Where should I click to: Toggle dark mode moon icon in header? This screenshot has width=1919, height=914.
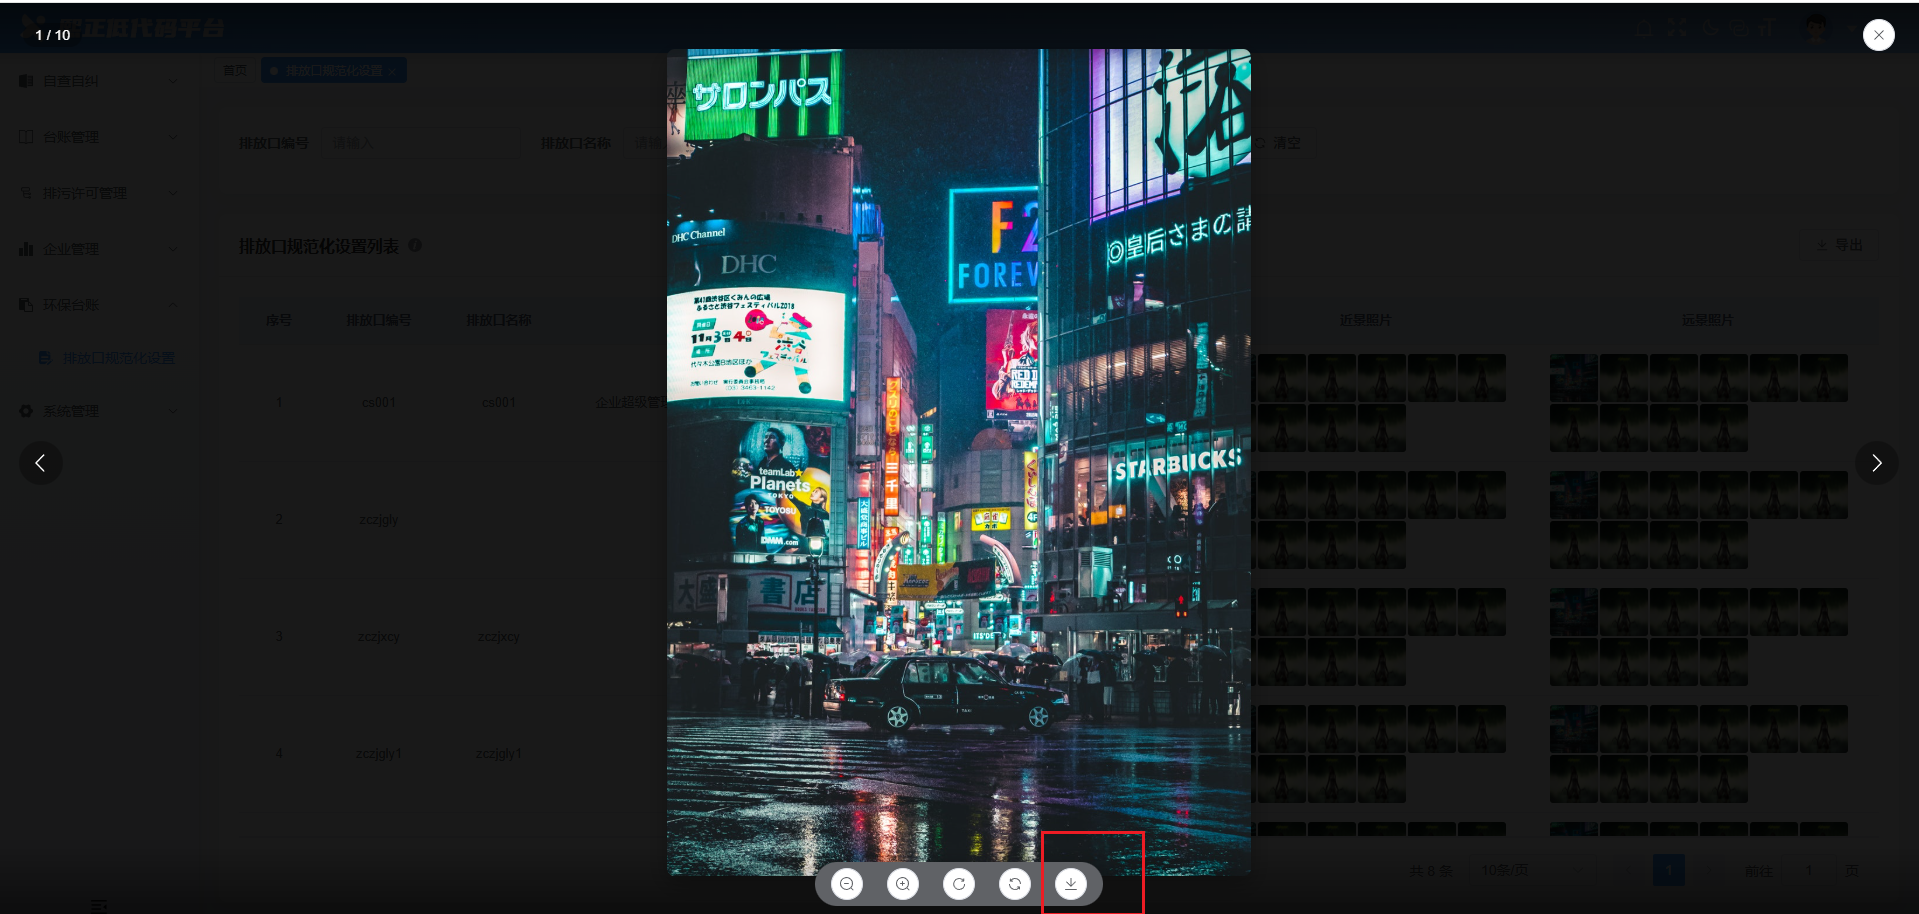[x=1710, y=28]
